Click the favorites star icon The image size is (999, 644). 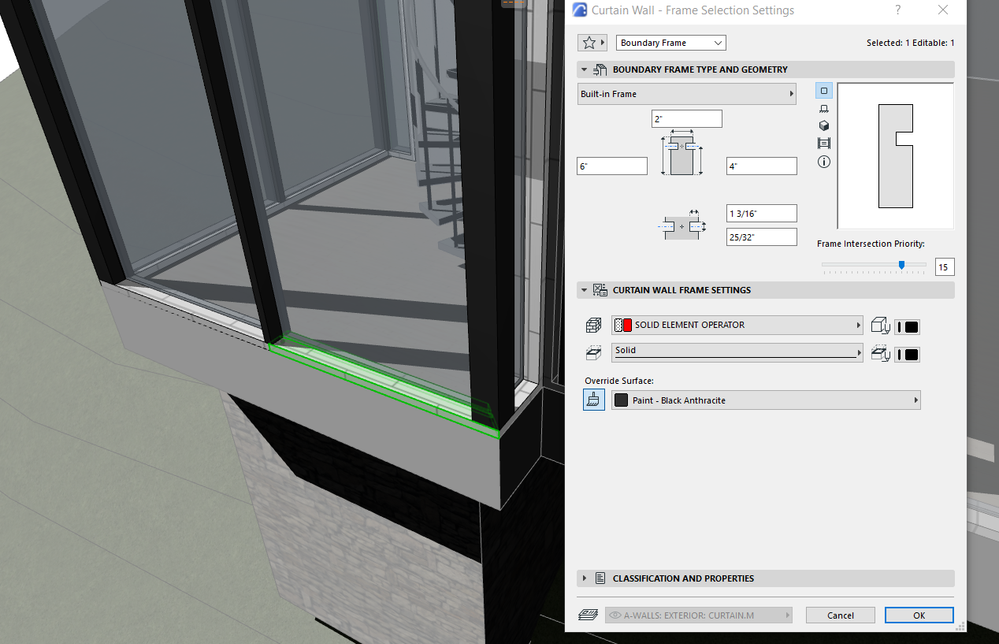[x=587, y=42]
